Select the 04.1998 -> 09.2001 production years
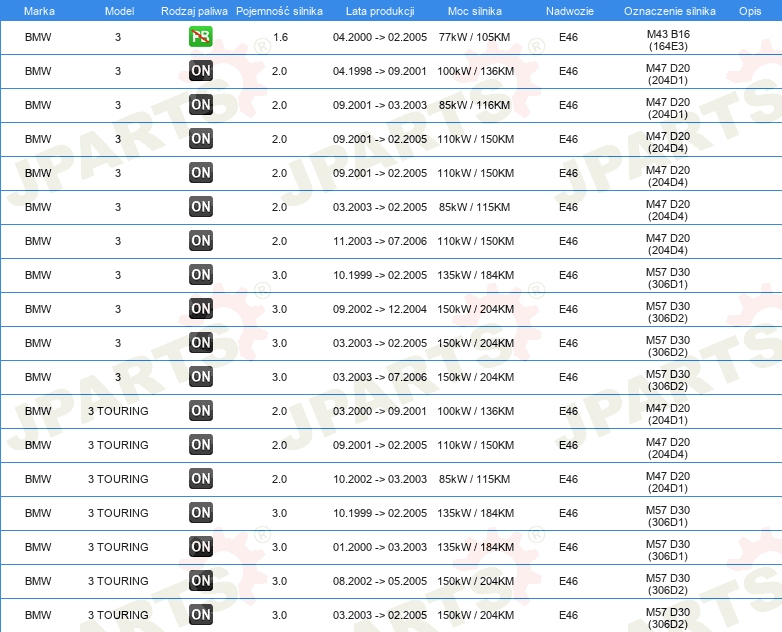The image size is (782, 632). click(380, 71)
